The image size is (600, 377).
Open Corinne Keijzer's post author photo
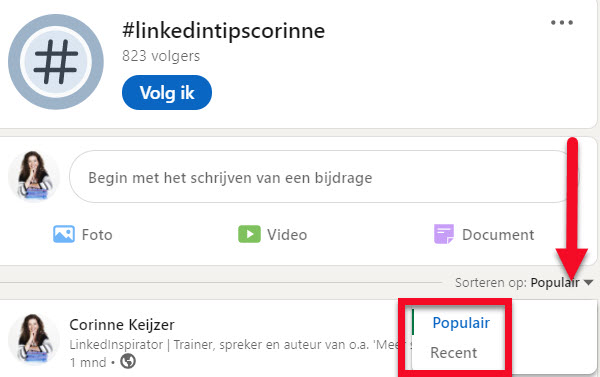(34, 339)
